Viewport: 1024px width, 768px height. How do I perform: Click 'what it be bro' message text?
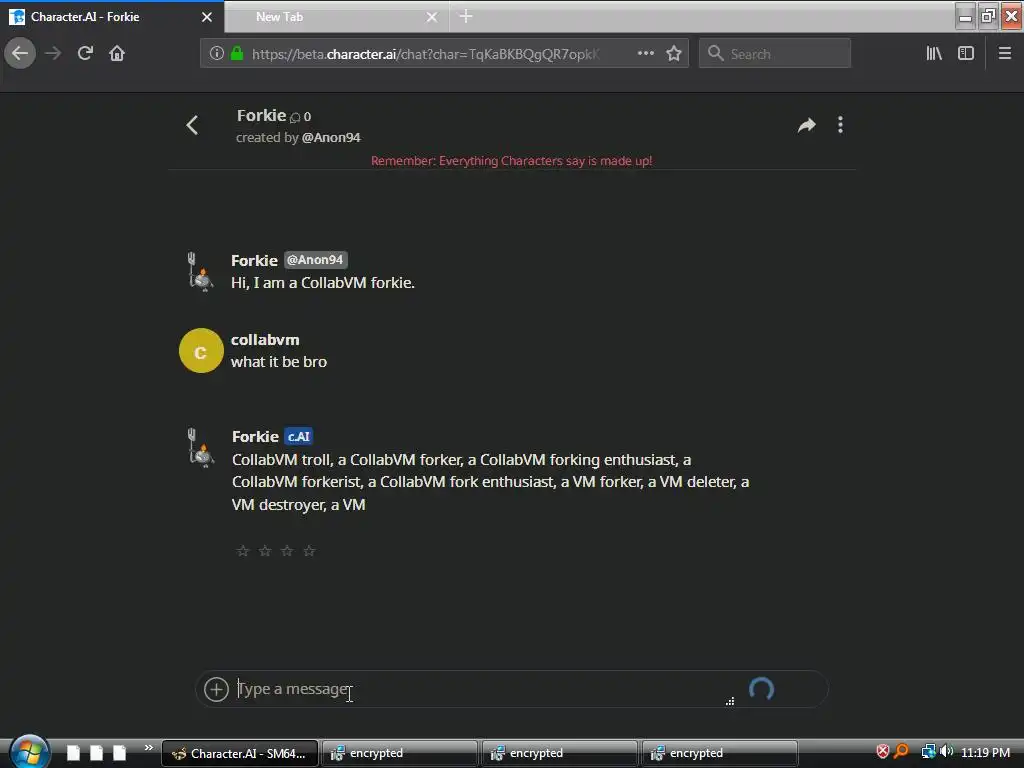click(279, 362)
